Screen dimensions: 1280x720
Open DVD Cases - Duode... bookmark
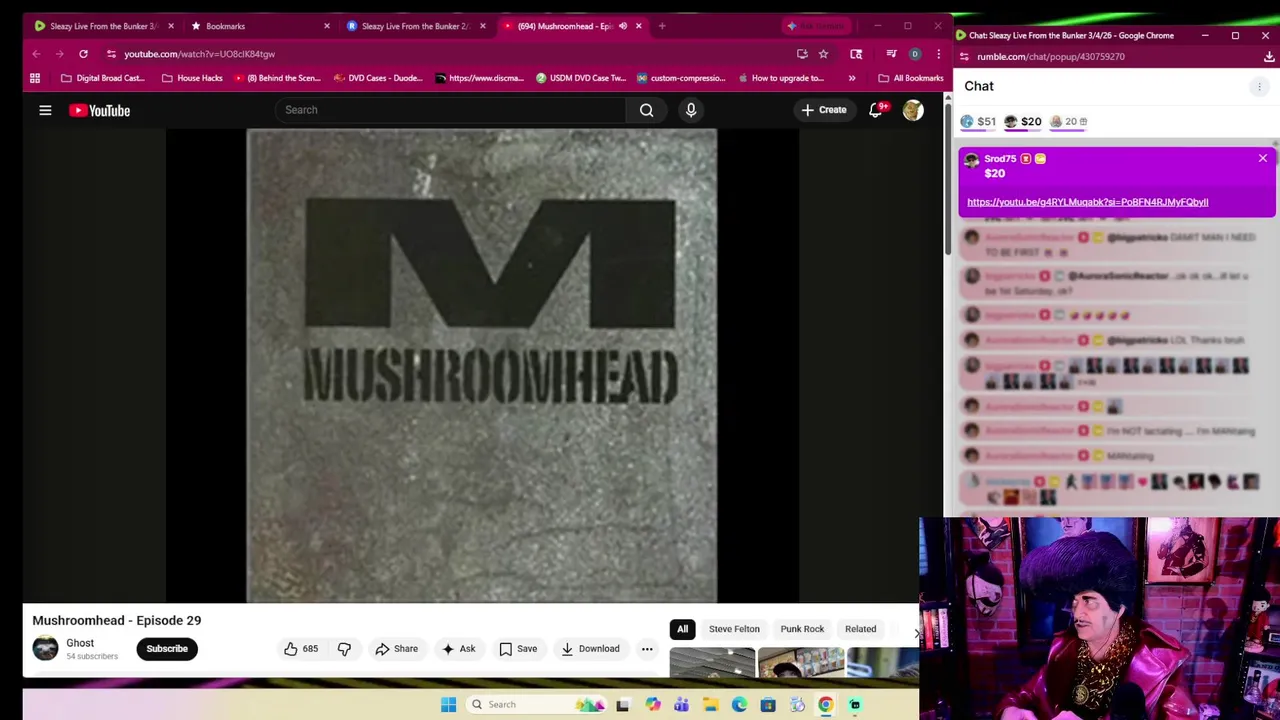[x=378, y=78]
